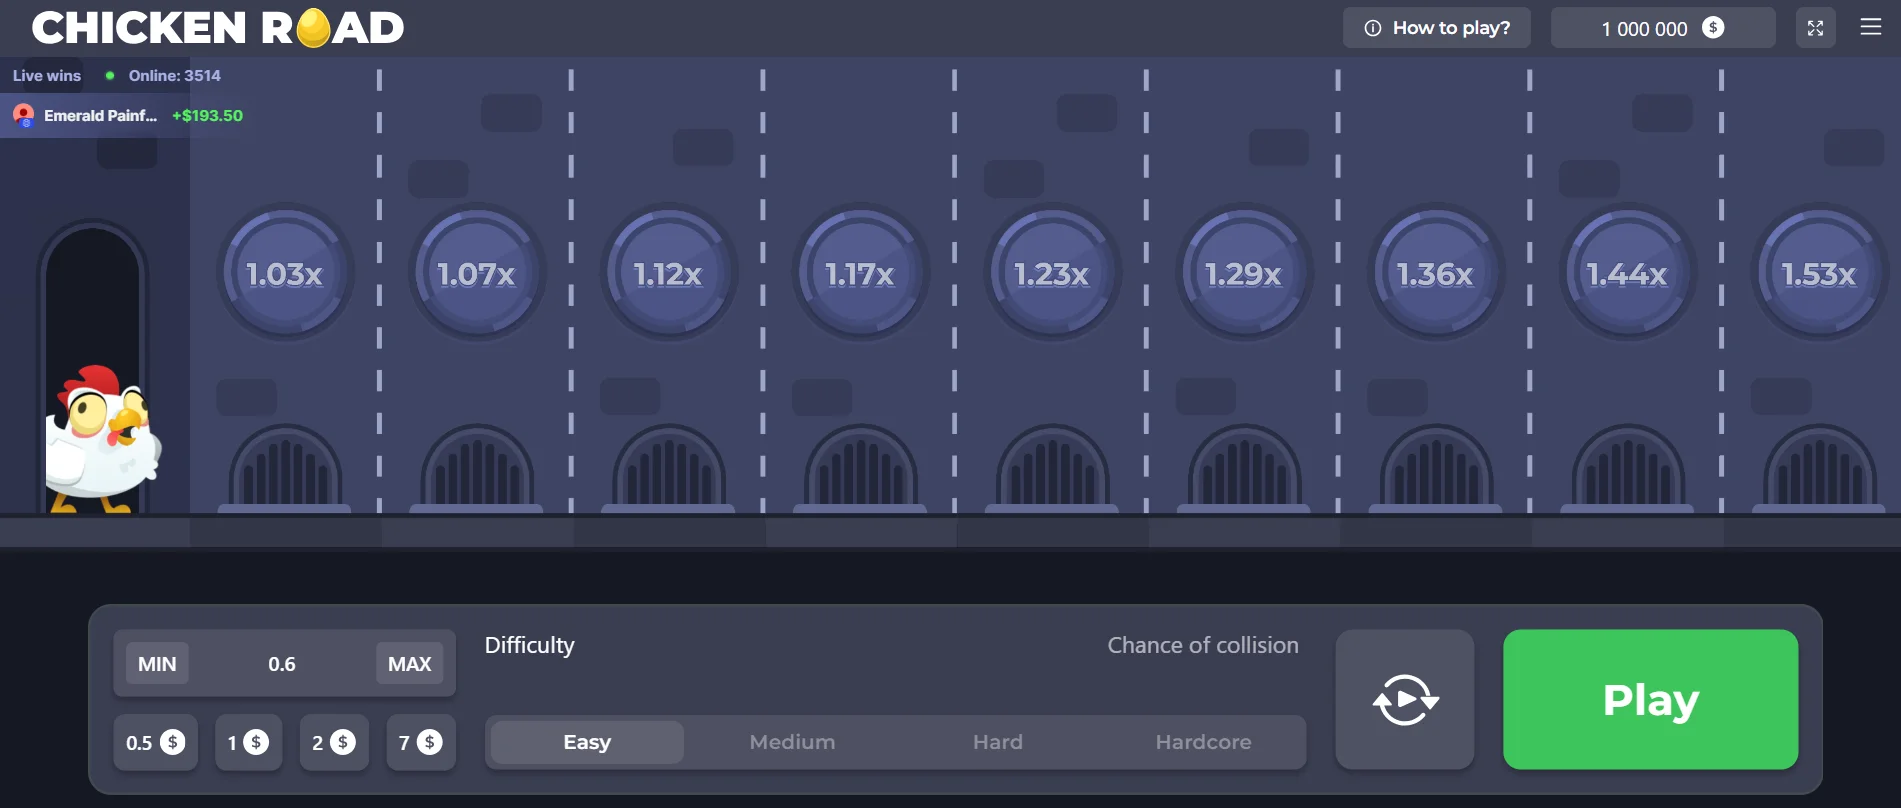Click the Emerald Painf... player name

(x=100, y=116)
